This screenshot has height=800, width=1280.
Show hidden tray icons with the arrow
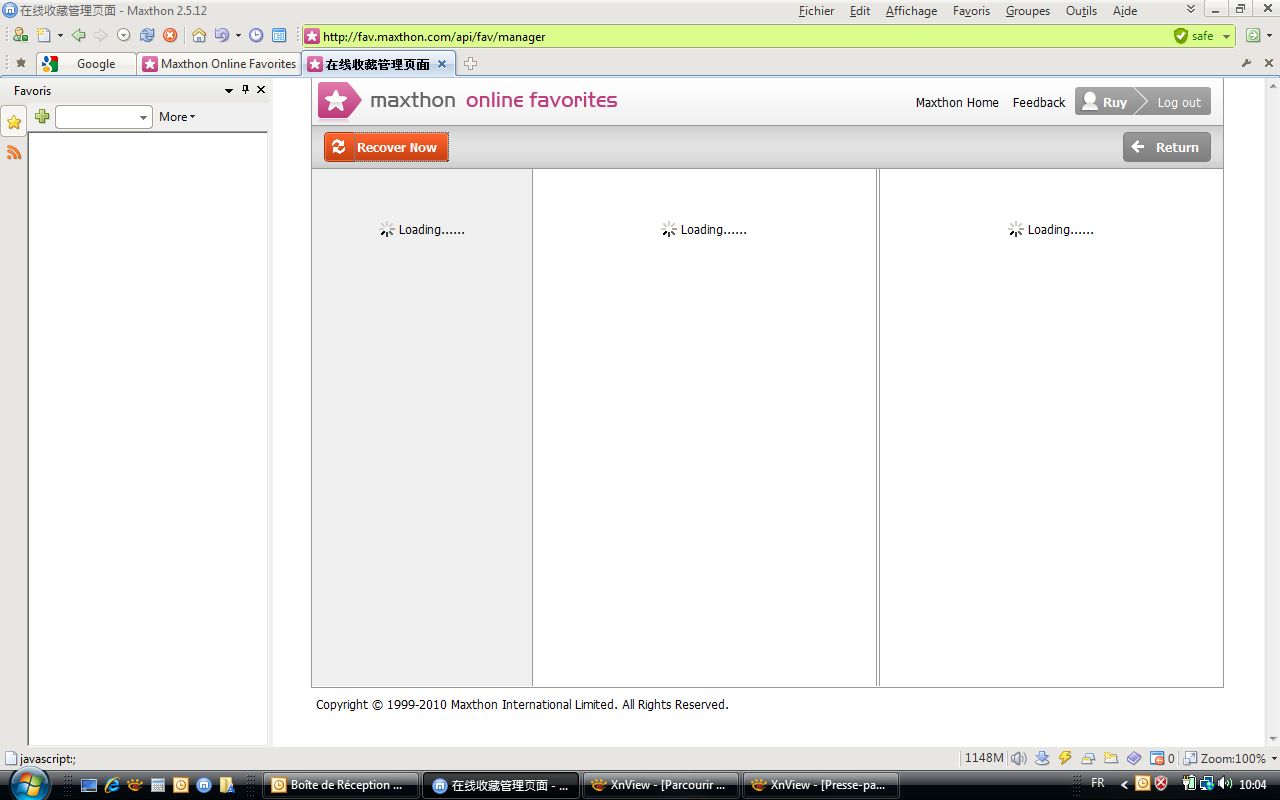[x=1124, y=785]
